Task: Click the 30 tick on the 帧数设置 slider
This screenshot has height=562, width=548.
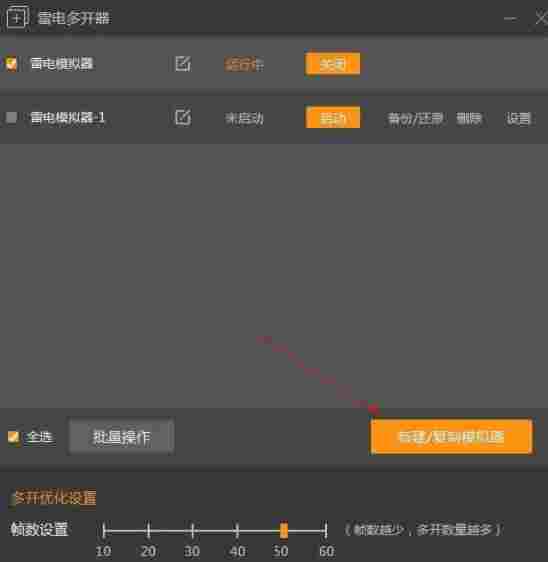Action: [x=192, y=530]
